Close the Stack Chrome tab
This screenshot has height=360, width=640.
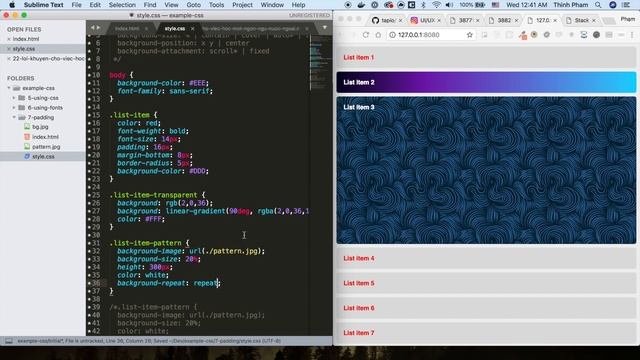(594, 20)
